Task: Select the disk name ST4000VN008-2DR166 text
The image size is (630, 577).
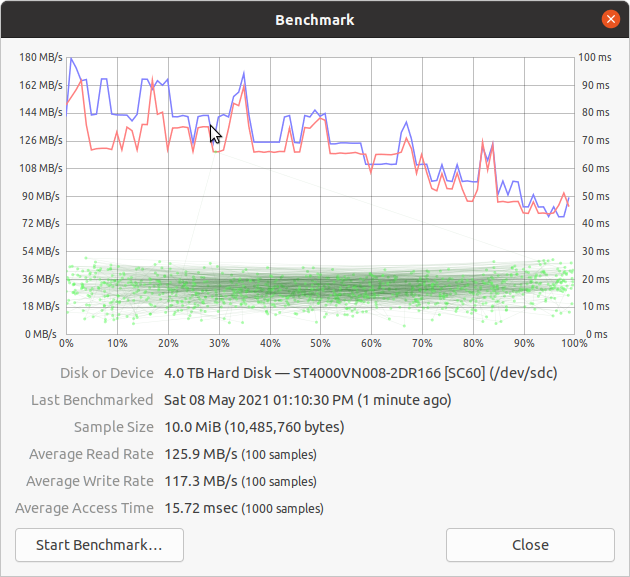Action: tap(367, 373)
